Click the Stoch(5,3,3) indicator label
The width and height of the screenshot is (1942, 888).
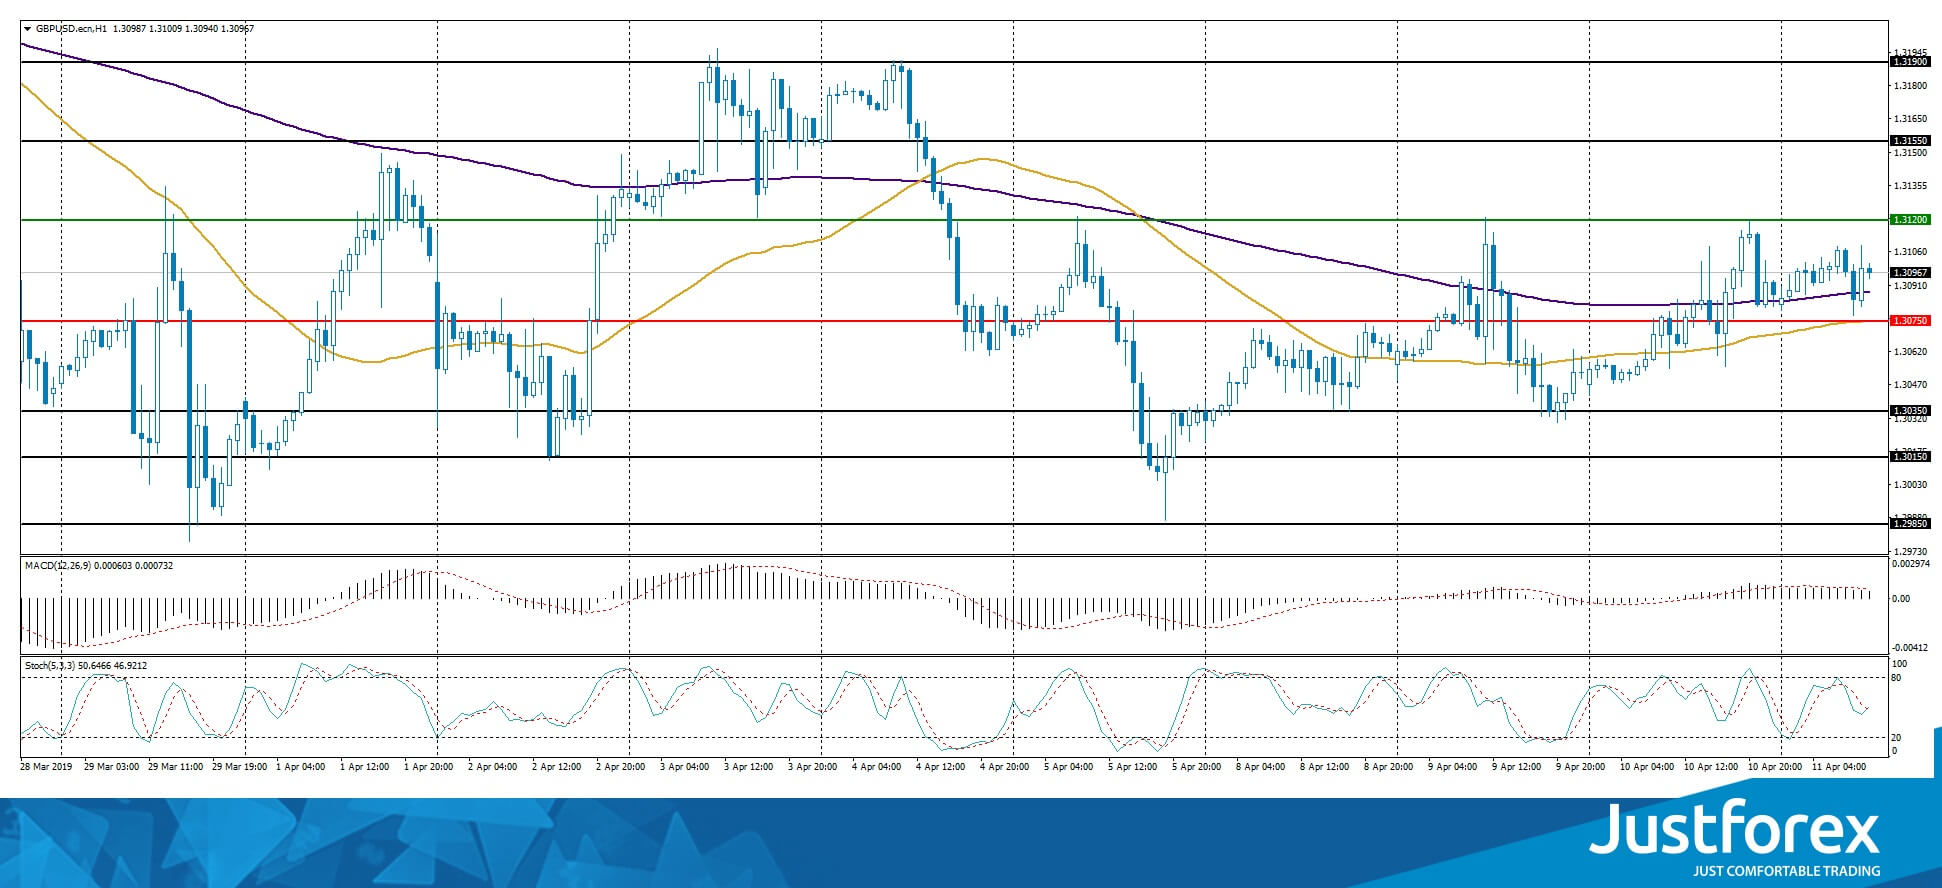tap(51, 665)
